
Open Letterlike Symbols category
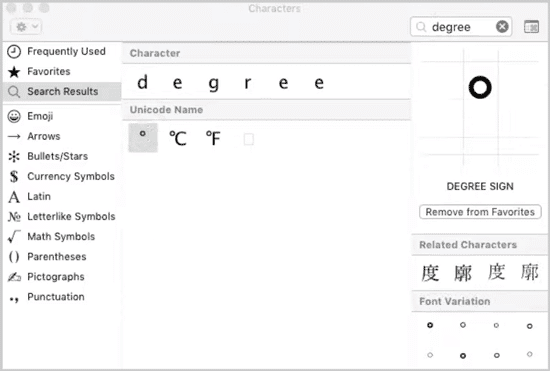(x=62, y=216)
